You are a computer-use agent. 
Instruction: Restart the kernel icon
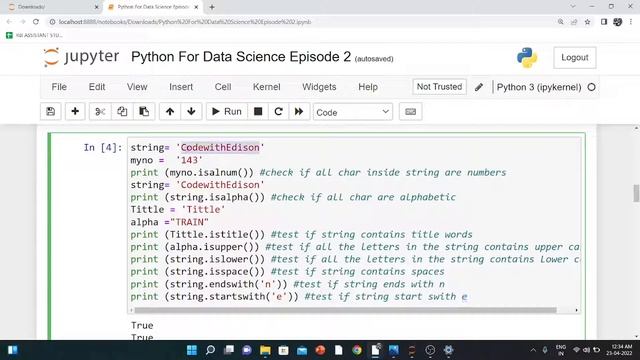tap(278, 111)
